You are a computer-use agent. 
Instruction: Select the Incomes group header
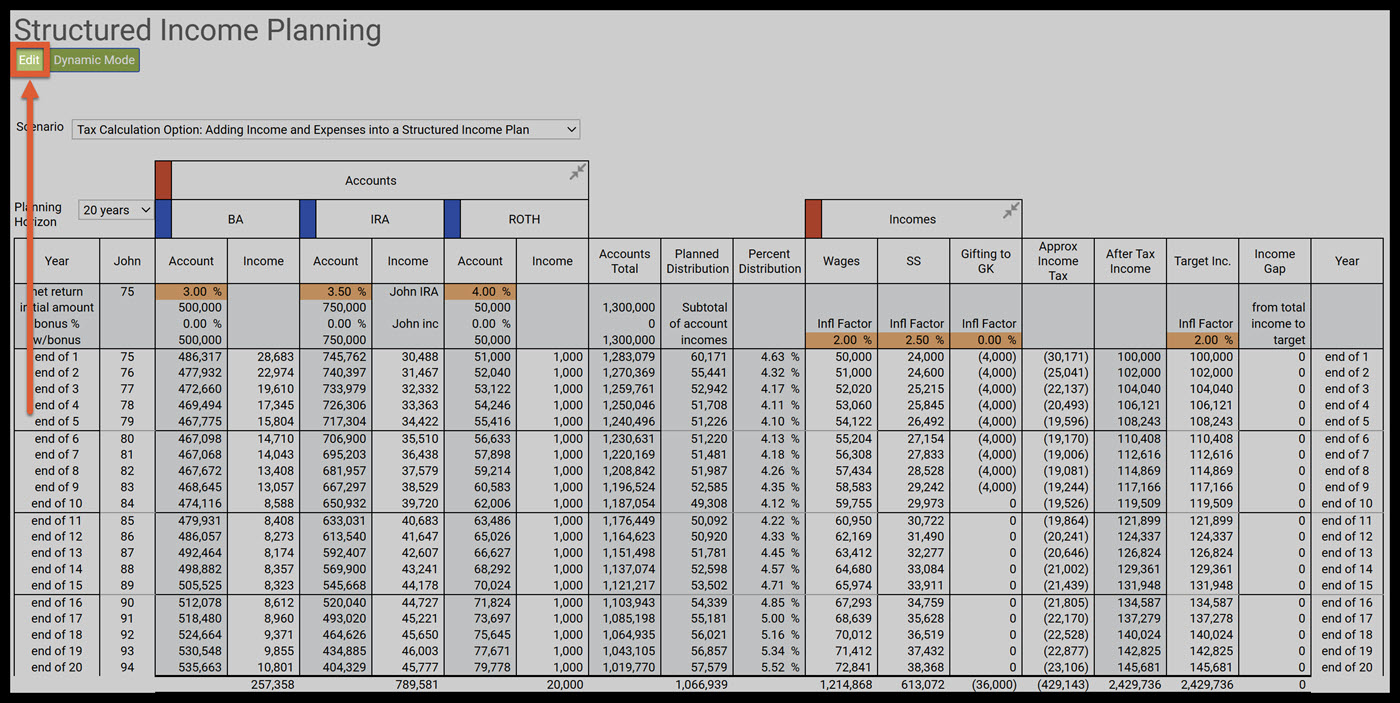pos(913,218)
